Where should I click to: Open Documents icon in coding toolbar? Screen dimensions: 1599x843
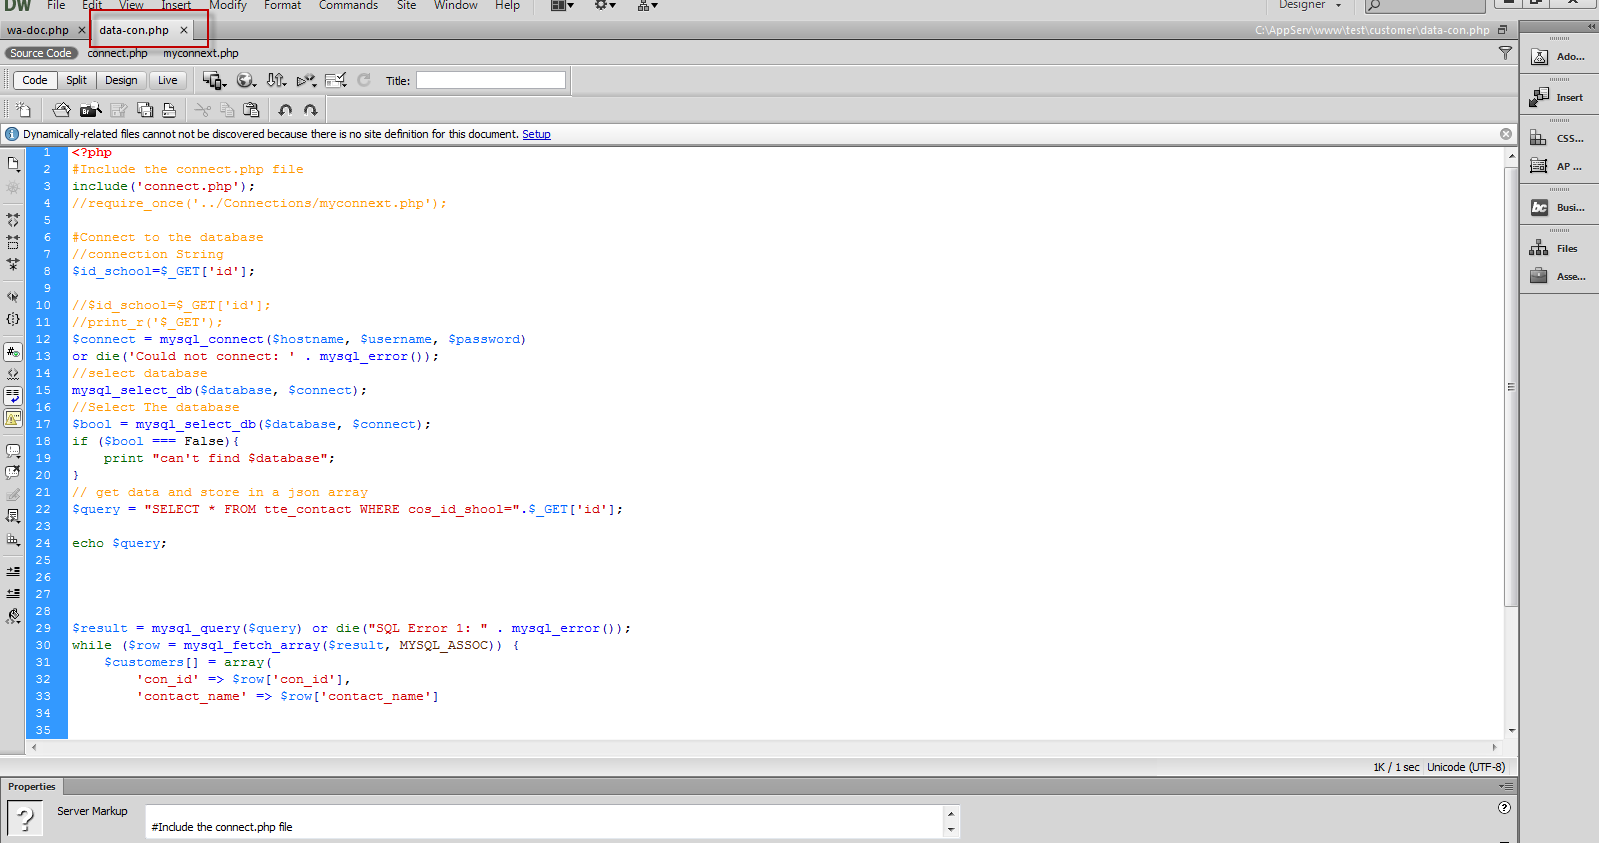click(x=13, y=164)
